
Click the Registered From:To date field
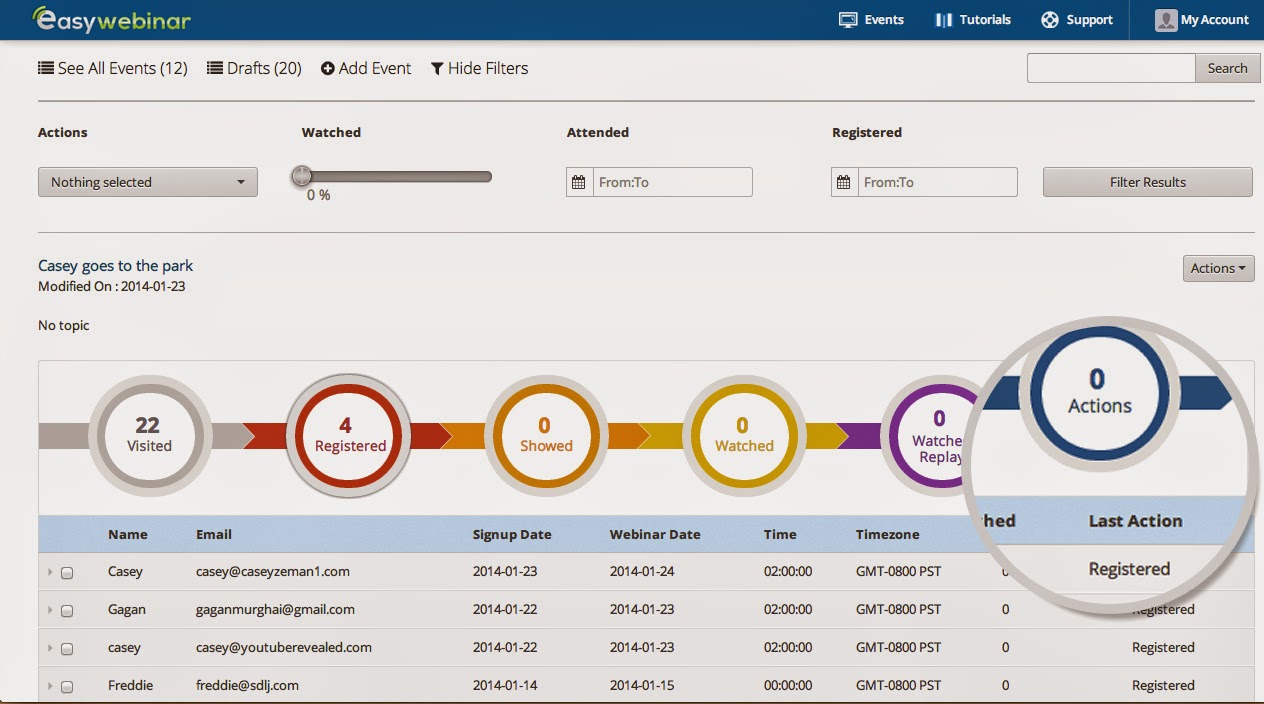(937, 182)
